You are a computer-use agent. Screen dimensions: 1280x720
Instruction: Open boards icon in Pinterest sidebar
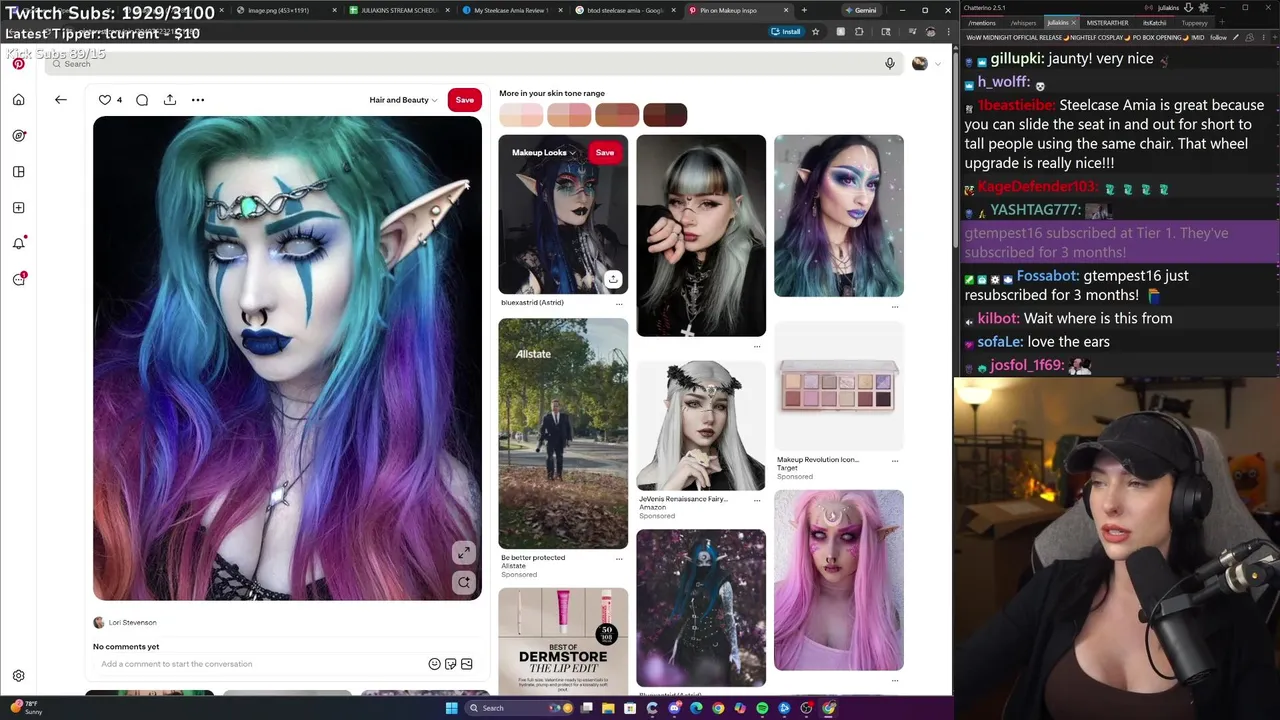click(x=18, y=172)
